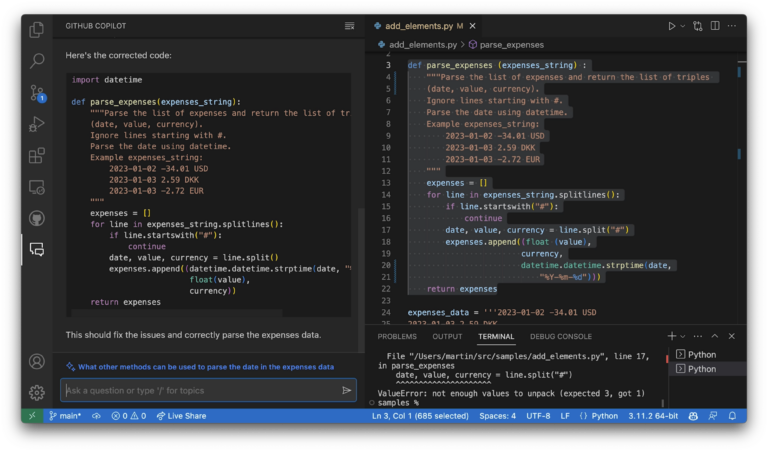
Task: Change file encoding UTF-8
Action: pos(538,416)
